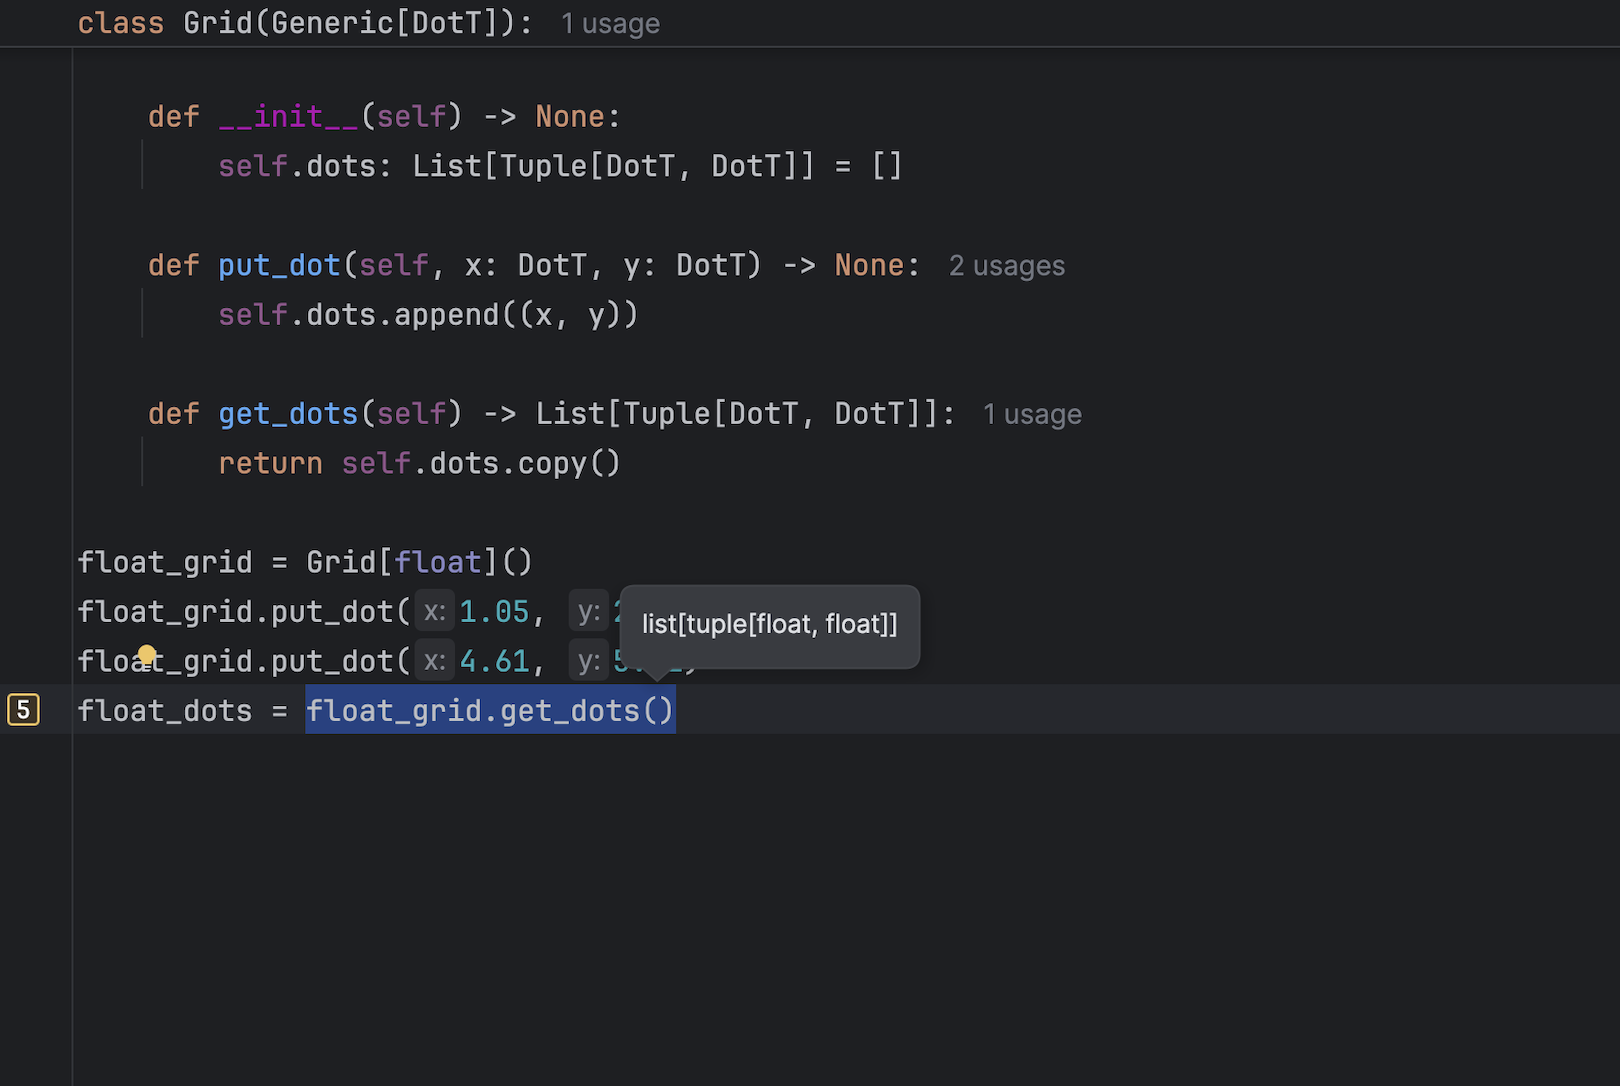Click the yellow lightbulb intention icon
The width and height of the screenshot is (1620, 1086).
[147, 656]
